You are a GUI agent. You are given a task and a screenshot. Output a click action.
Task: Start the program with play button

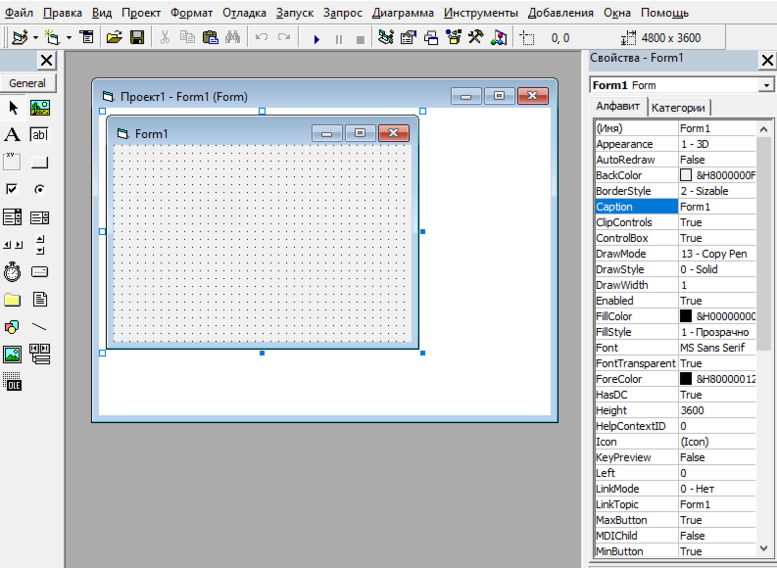317,39
